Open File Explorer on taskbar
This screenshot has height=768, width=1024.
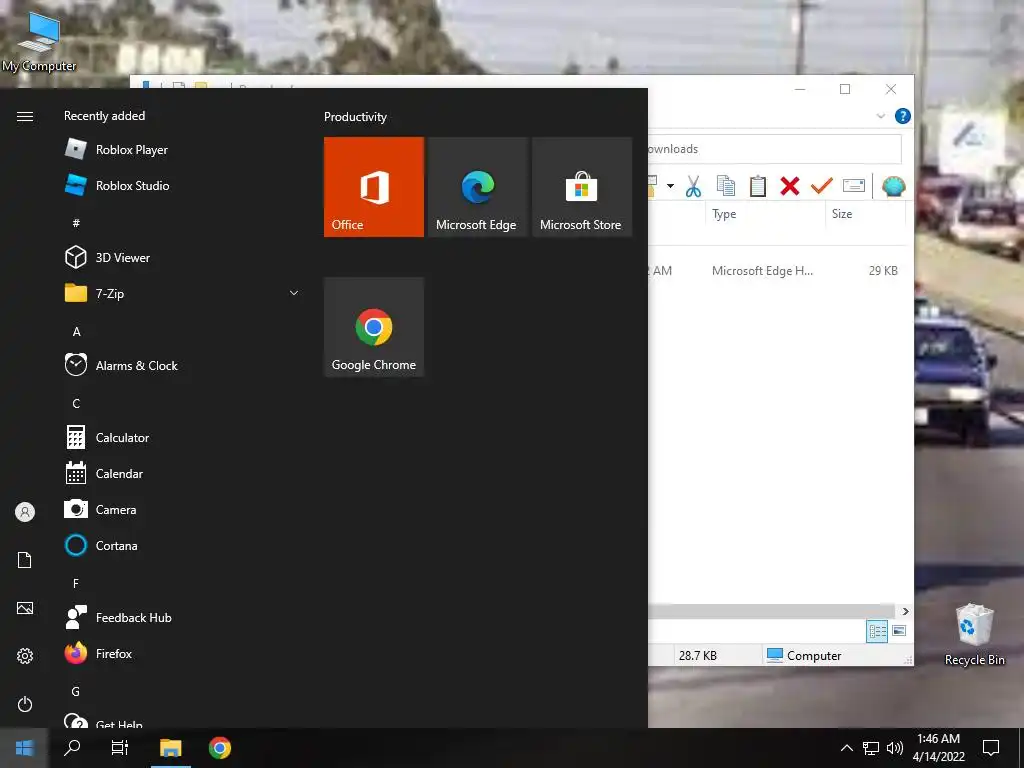tap(170, 748)
